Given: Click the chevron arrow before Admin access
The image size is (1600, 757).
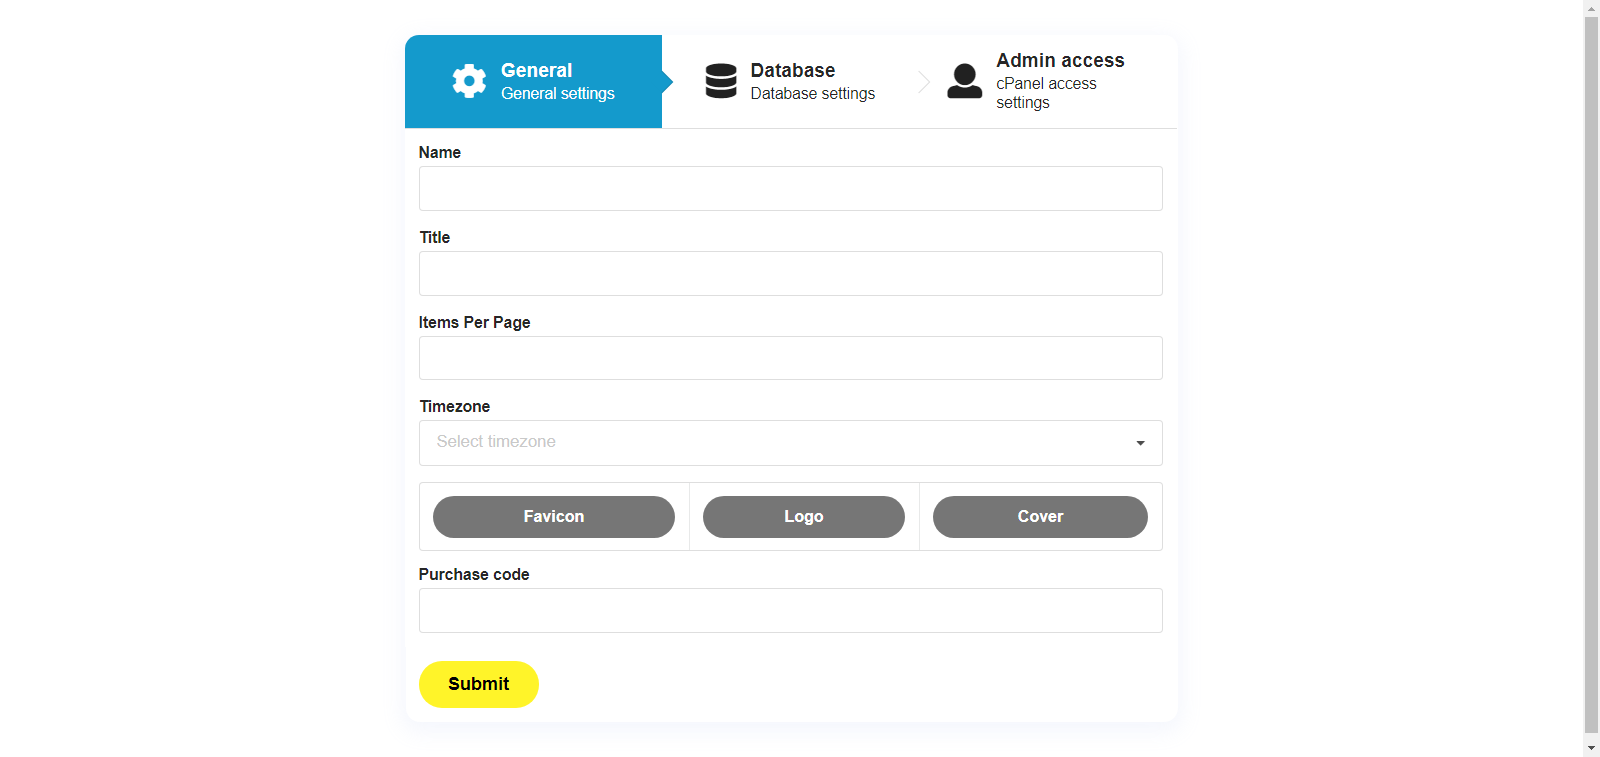Looking at the screenshot, I should (x=924, y=82).
